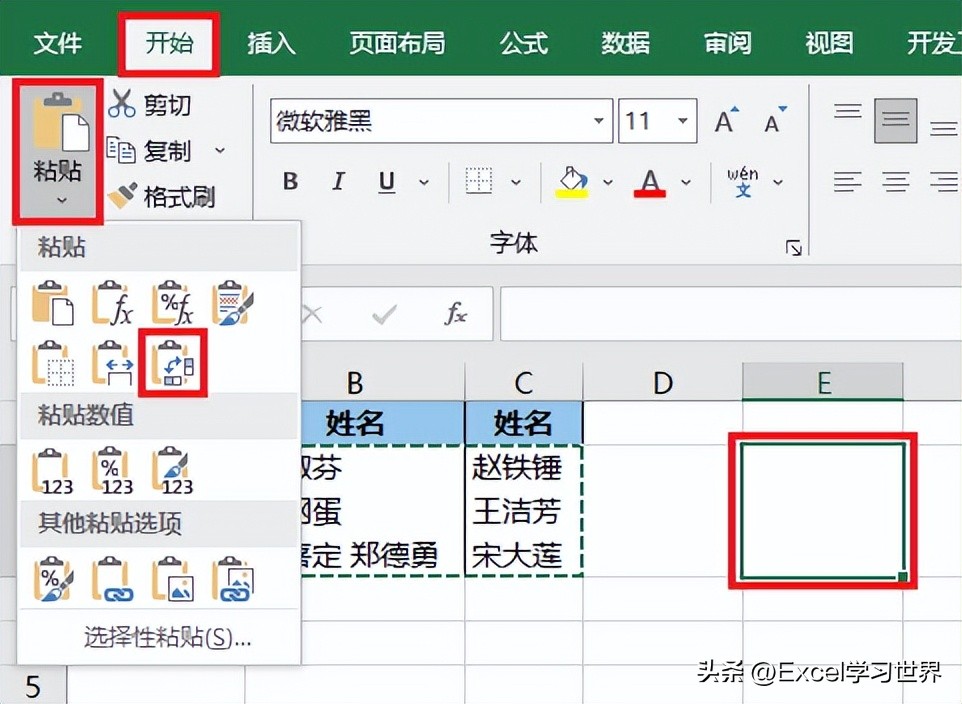
Task: Open the font size dropdown
Action: coord(684,120)
